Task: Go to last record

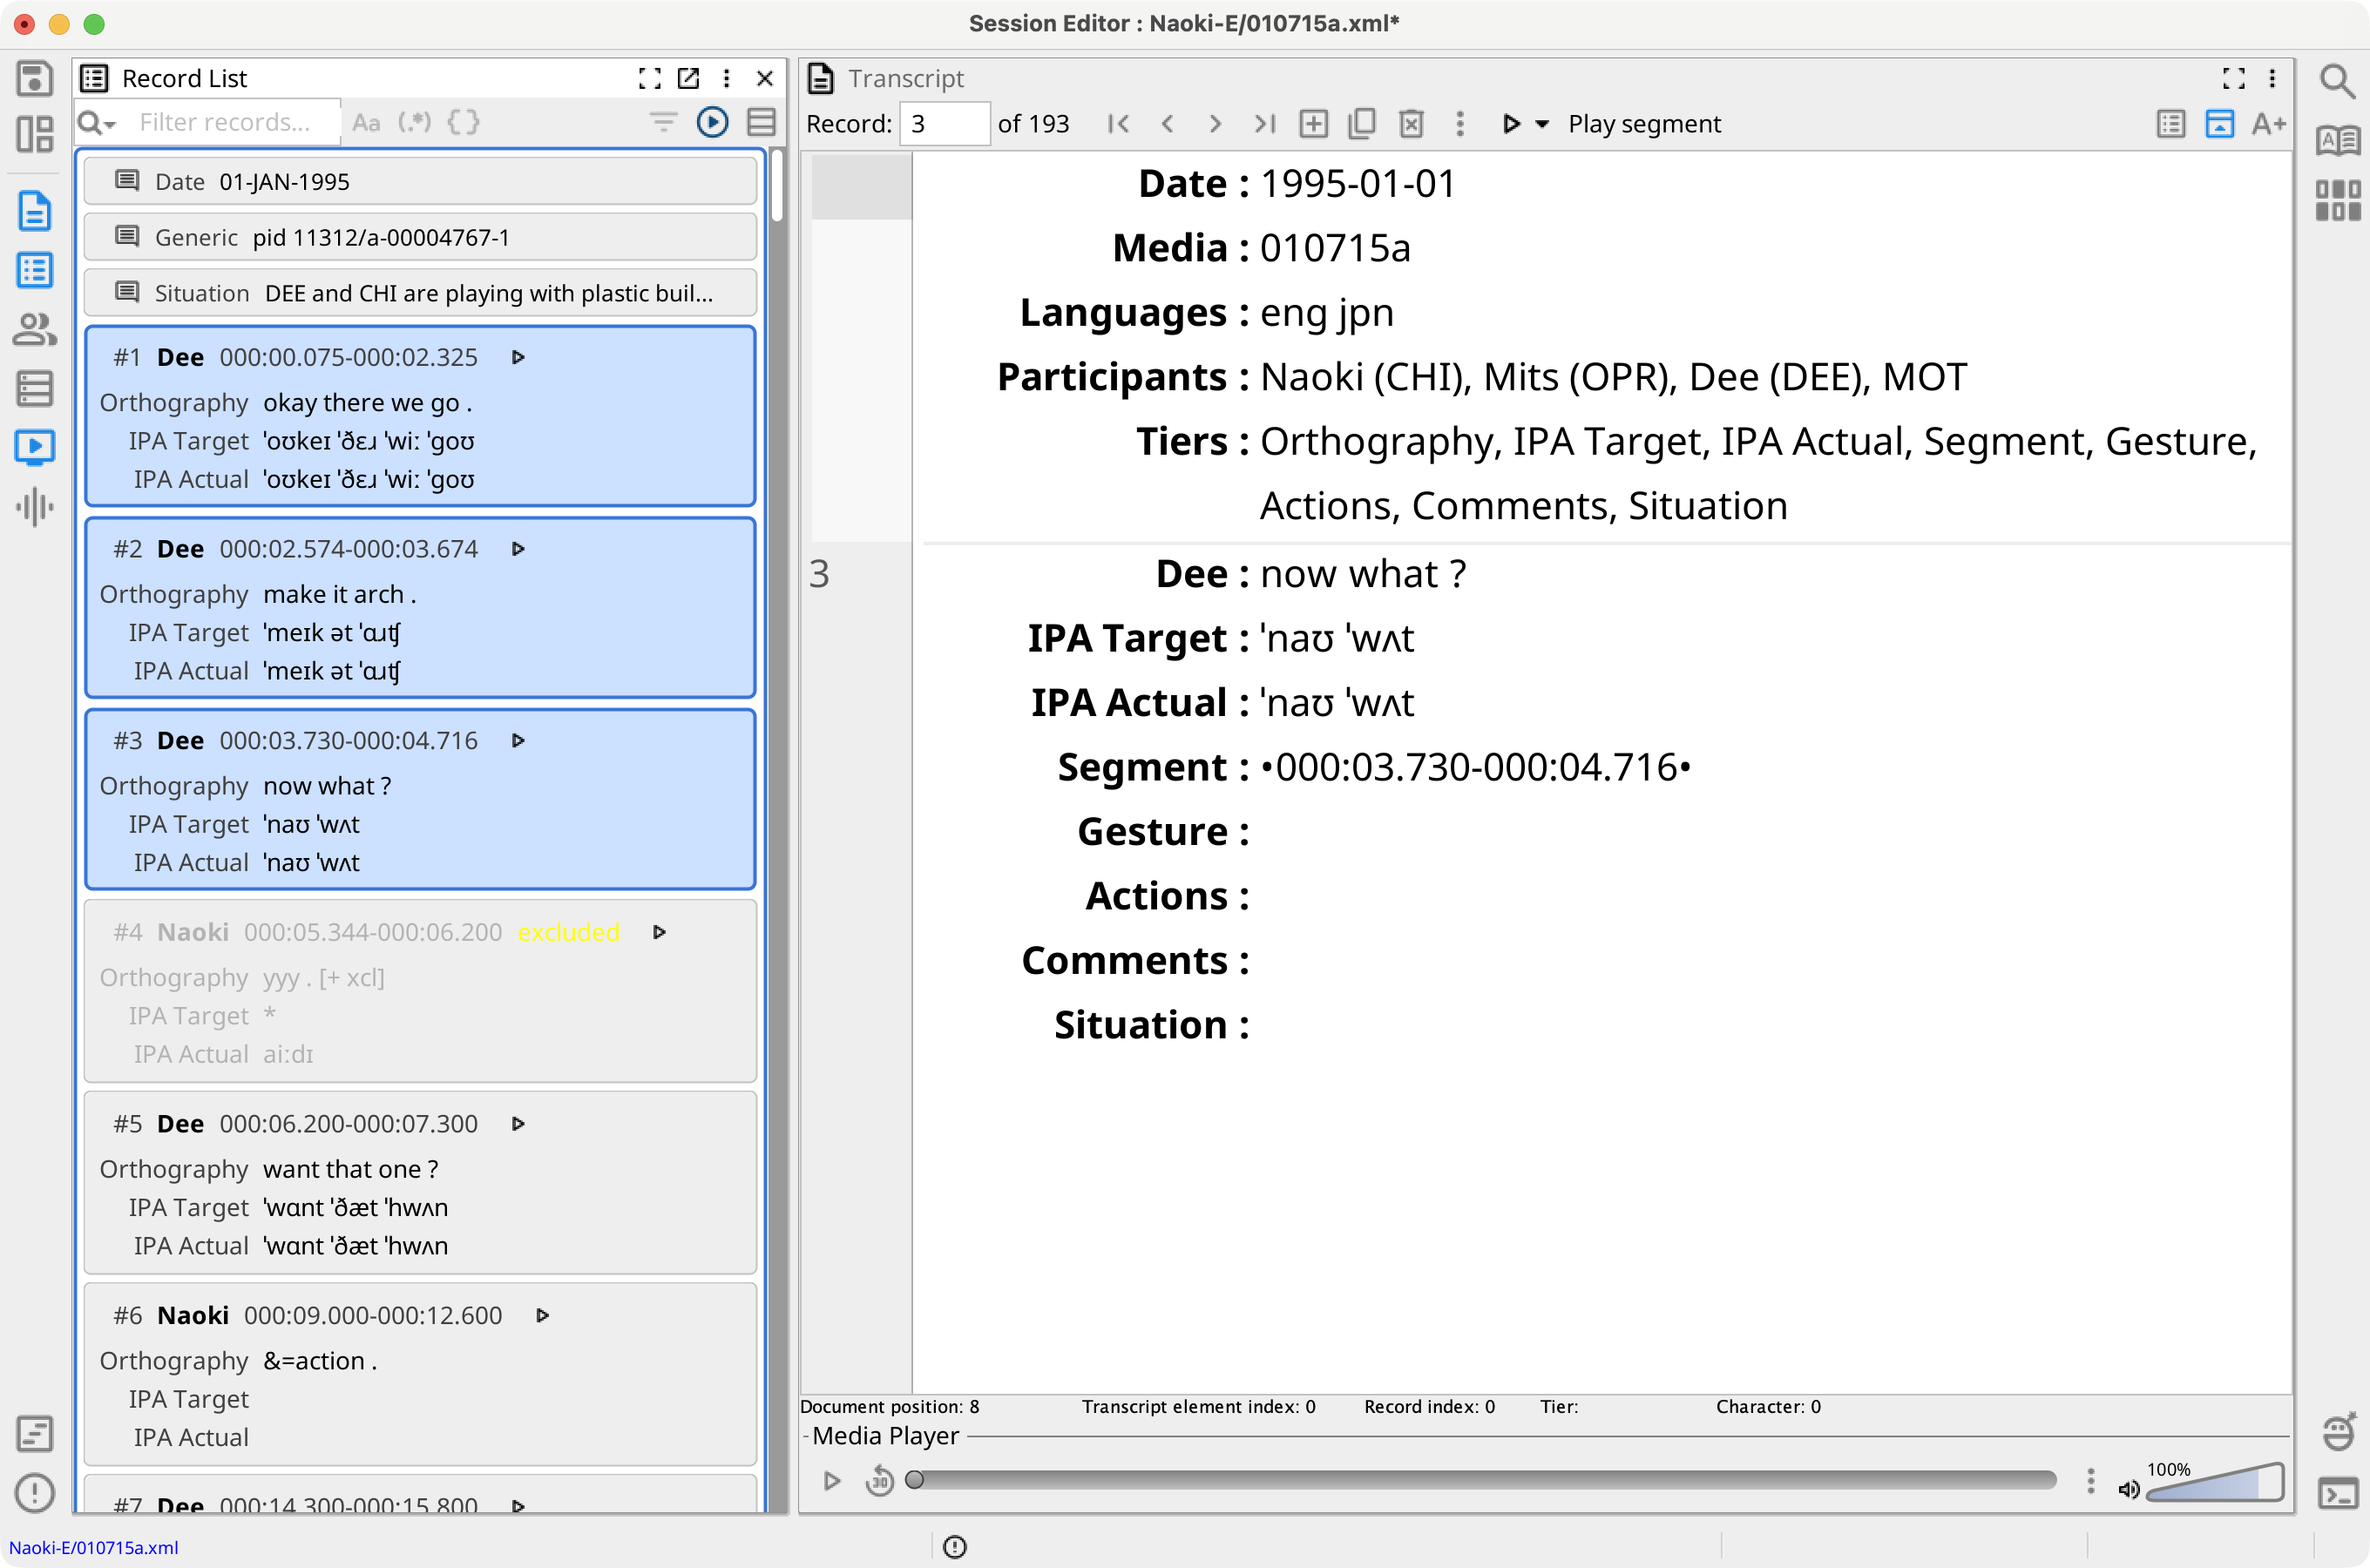Action: (1264, 124)
